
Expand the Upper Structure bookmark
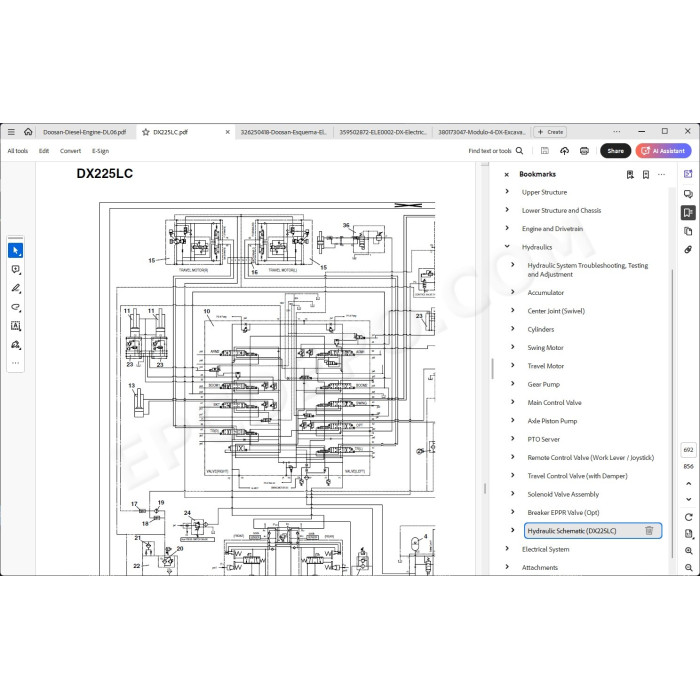[x=507, y=192]
